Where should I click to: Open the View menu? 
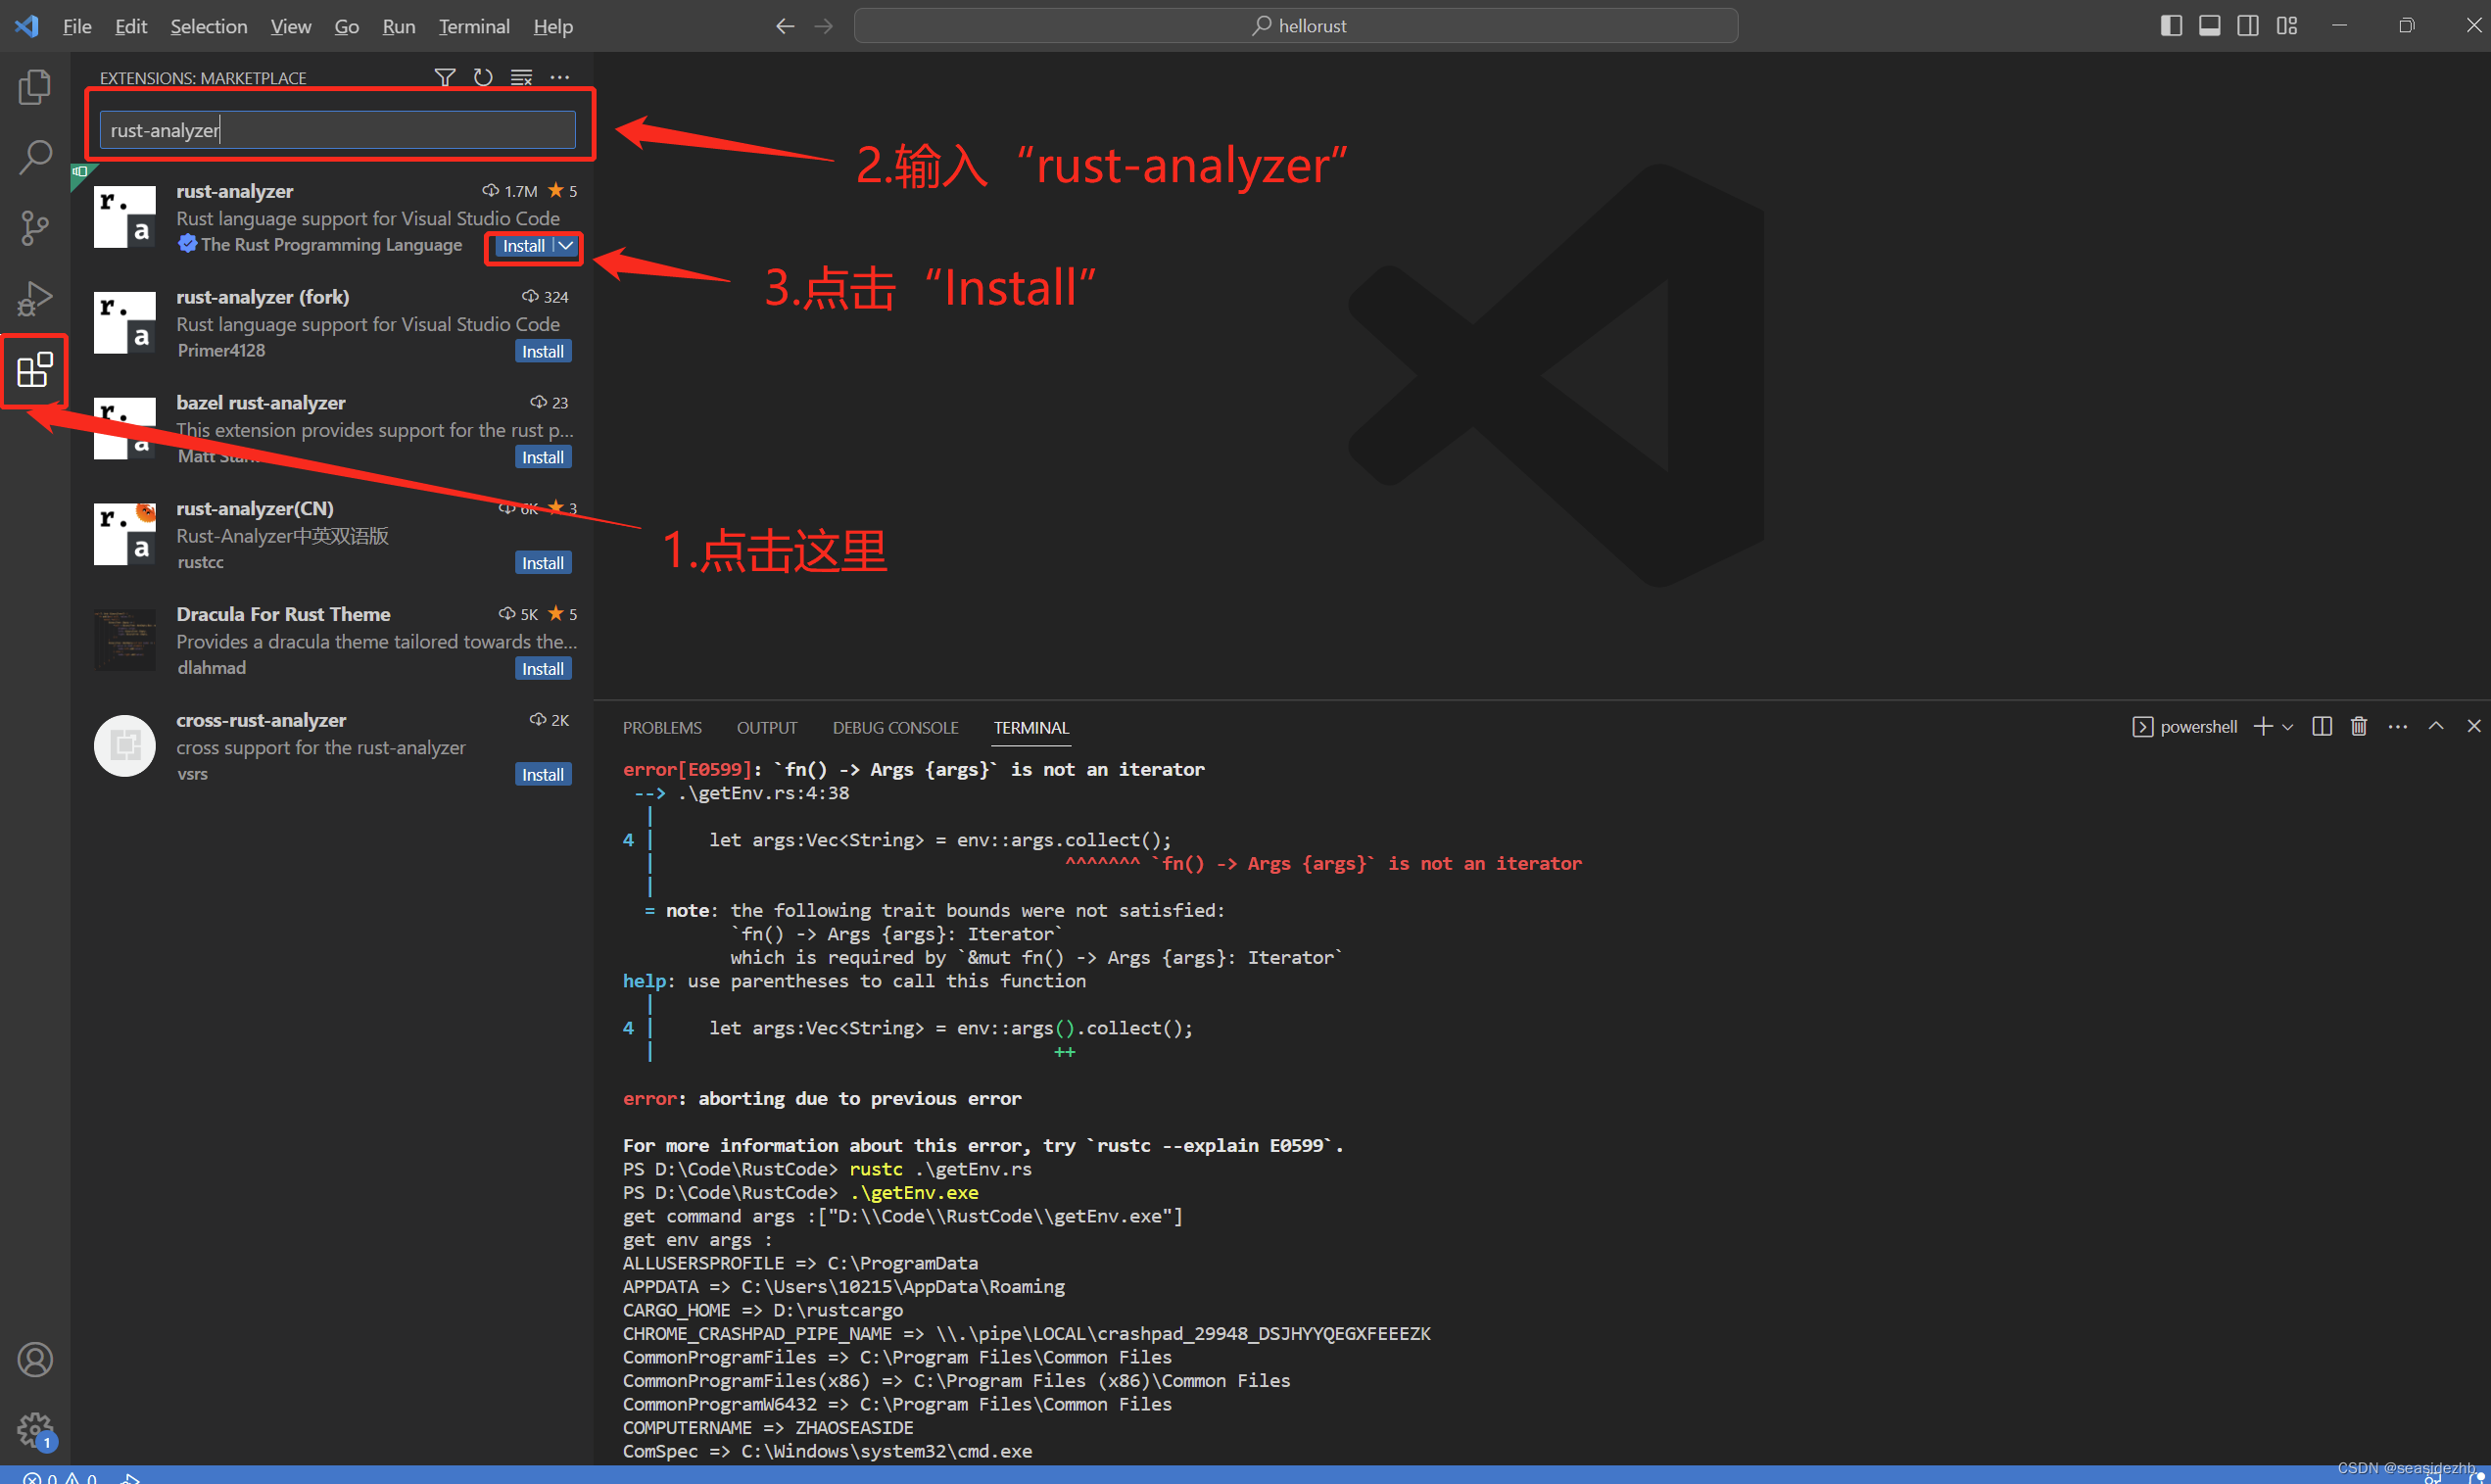pos(290,26)
